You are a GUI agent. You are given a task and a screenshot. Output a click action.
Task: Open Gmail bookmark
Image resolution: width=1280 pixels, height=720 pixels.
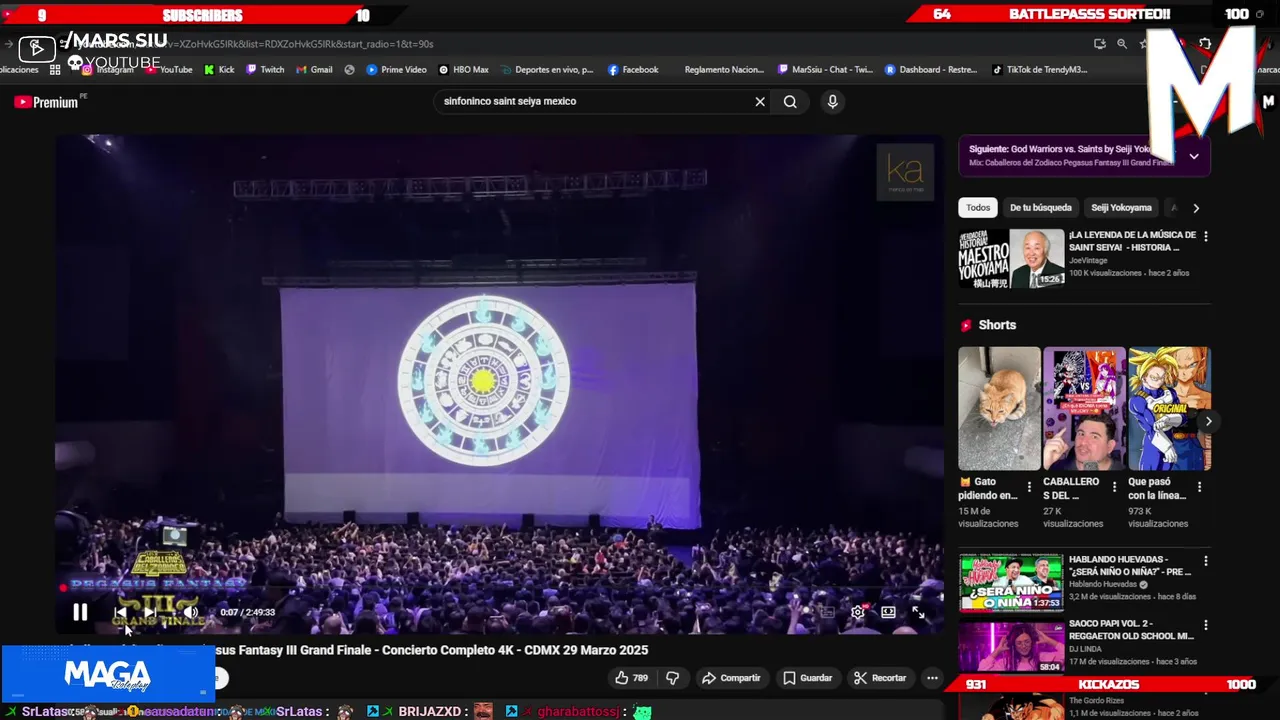314,70
